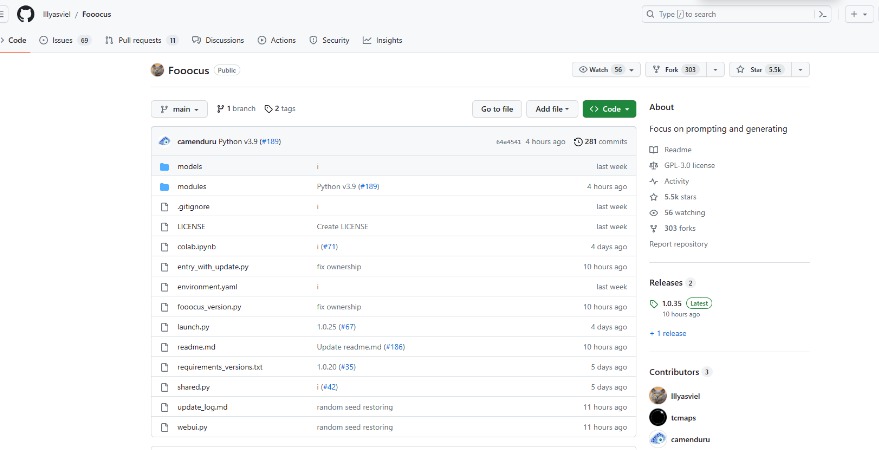Expand the star lists dropdown arrow
This screenshot has width=879, height=450.
point(801,69)
